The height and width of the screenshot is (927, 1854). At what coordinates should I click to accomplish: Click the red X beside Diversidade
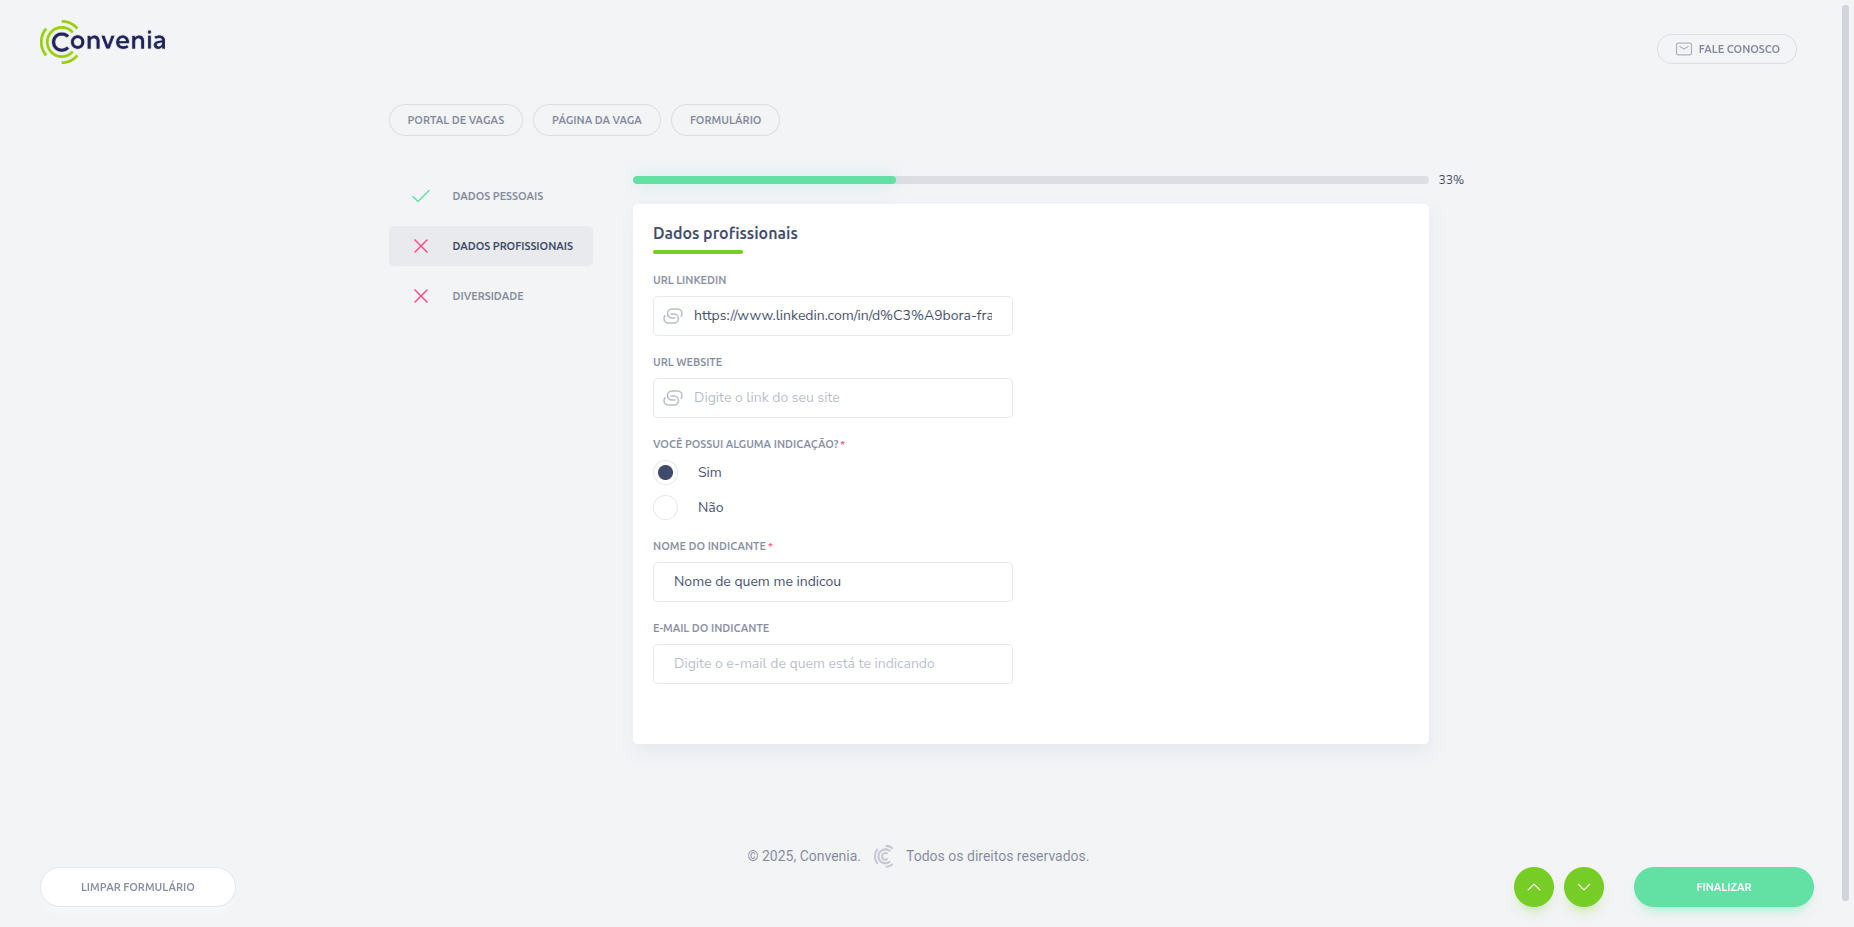[x=421, y=296]
